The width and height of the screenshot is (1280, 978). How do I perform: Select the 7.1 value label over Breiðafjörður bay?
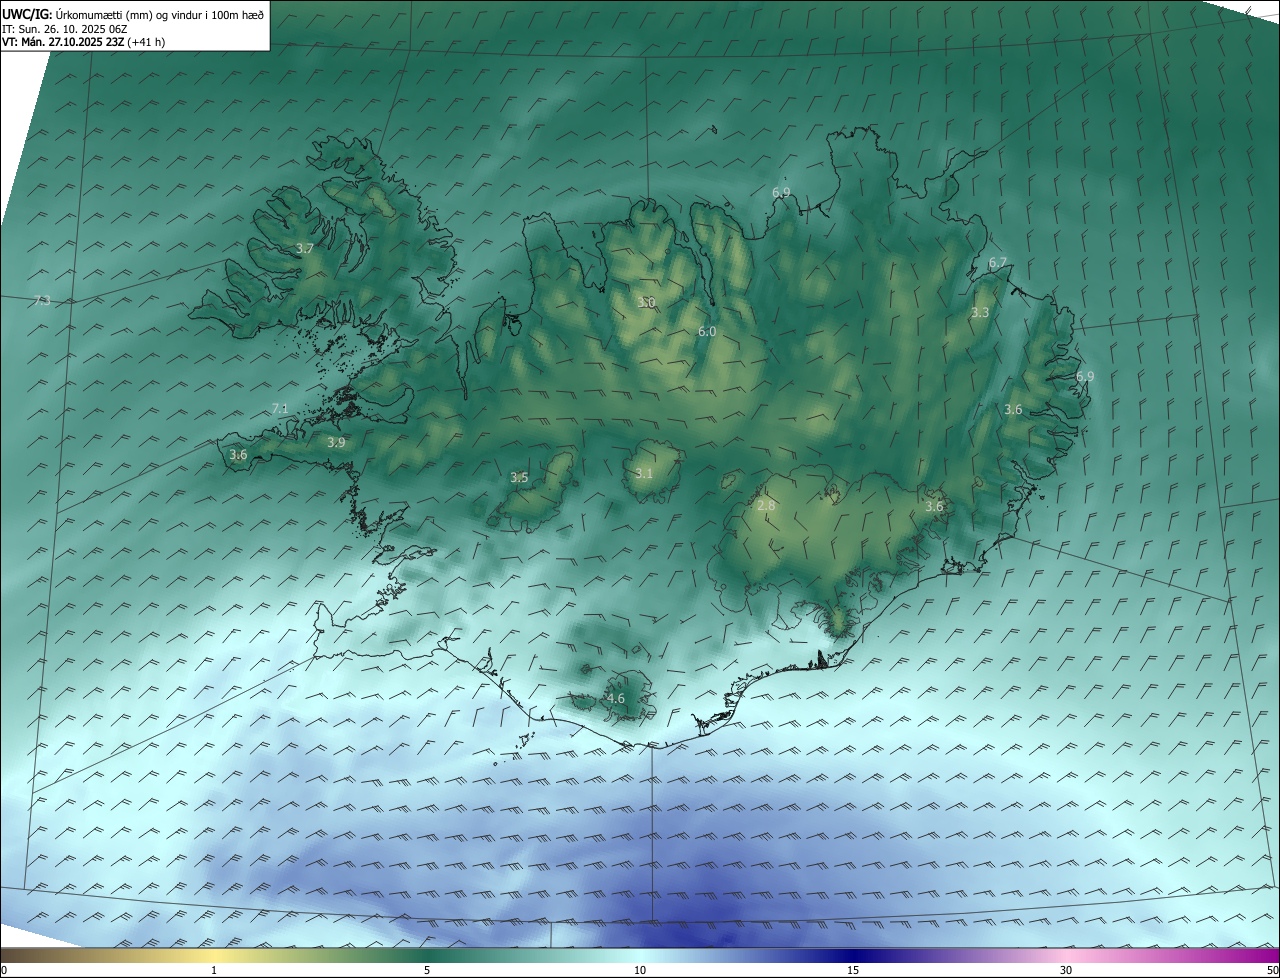(280, 408)
